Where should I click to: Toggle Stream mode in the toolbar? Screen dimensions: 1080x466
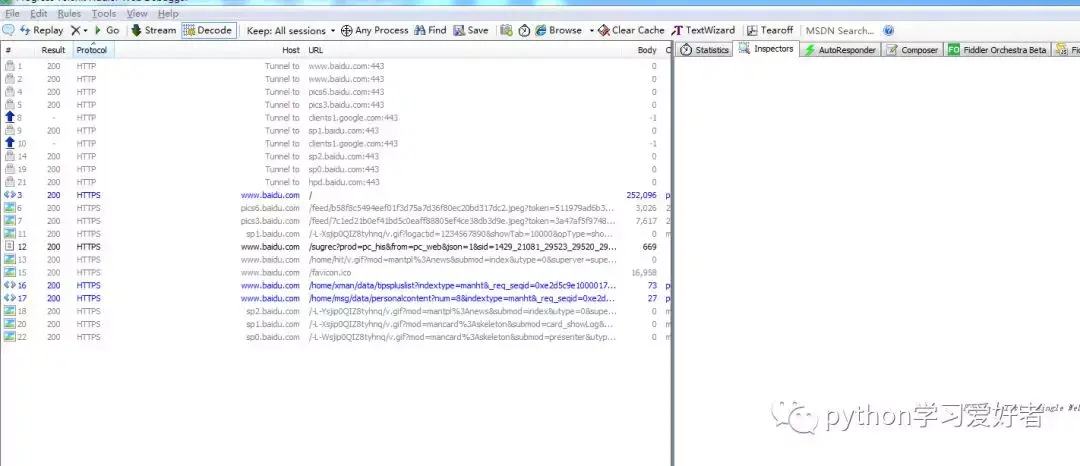[154, 30]
